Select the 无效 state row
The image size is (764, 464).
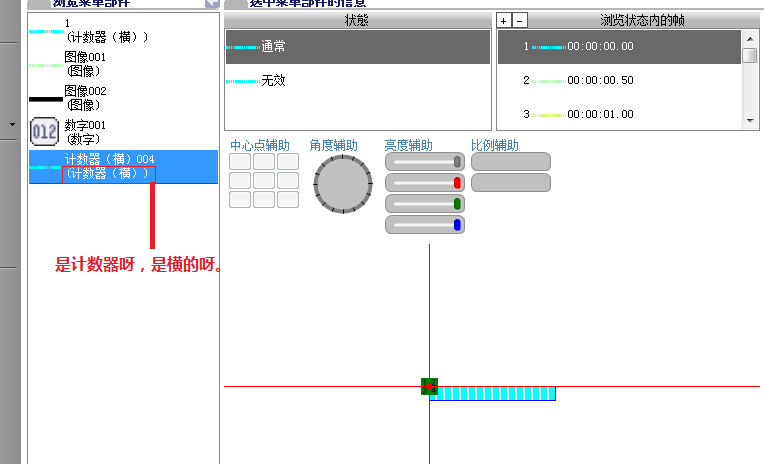tap(358, 80)
